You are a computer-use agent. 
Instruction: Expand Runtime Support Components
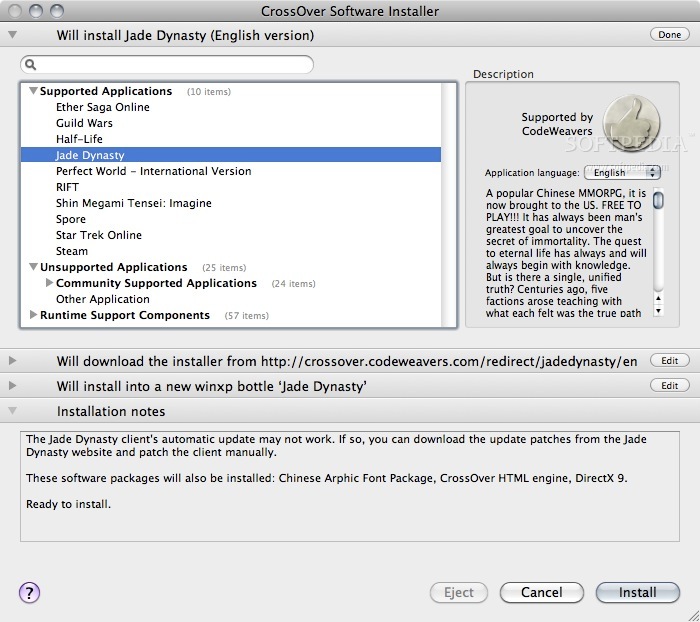tap(33, 315)
